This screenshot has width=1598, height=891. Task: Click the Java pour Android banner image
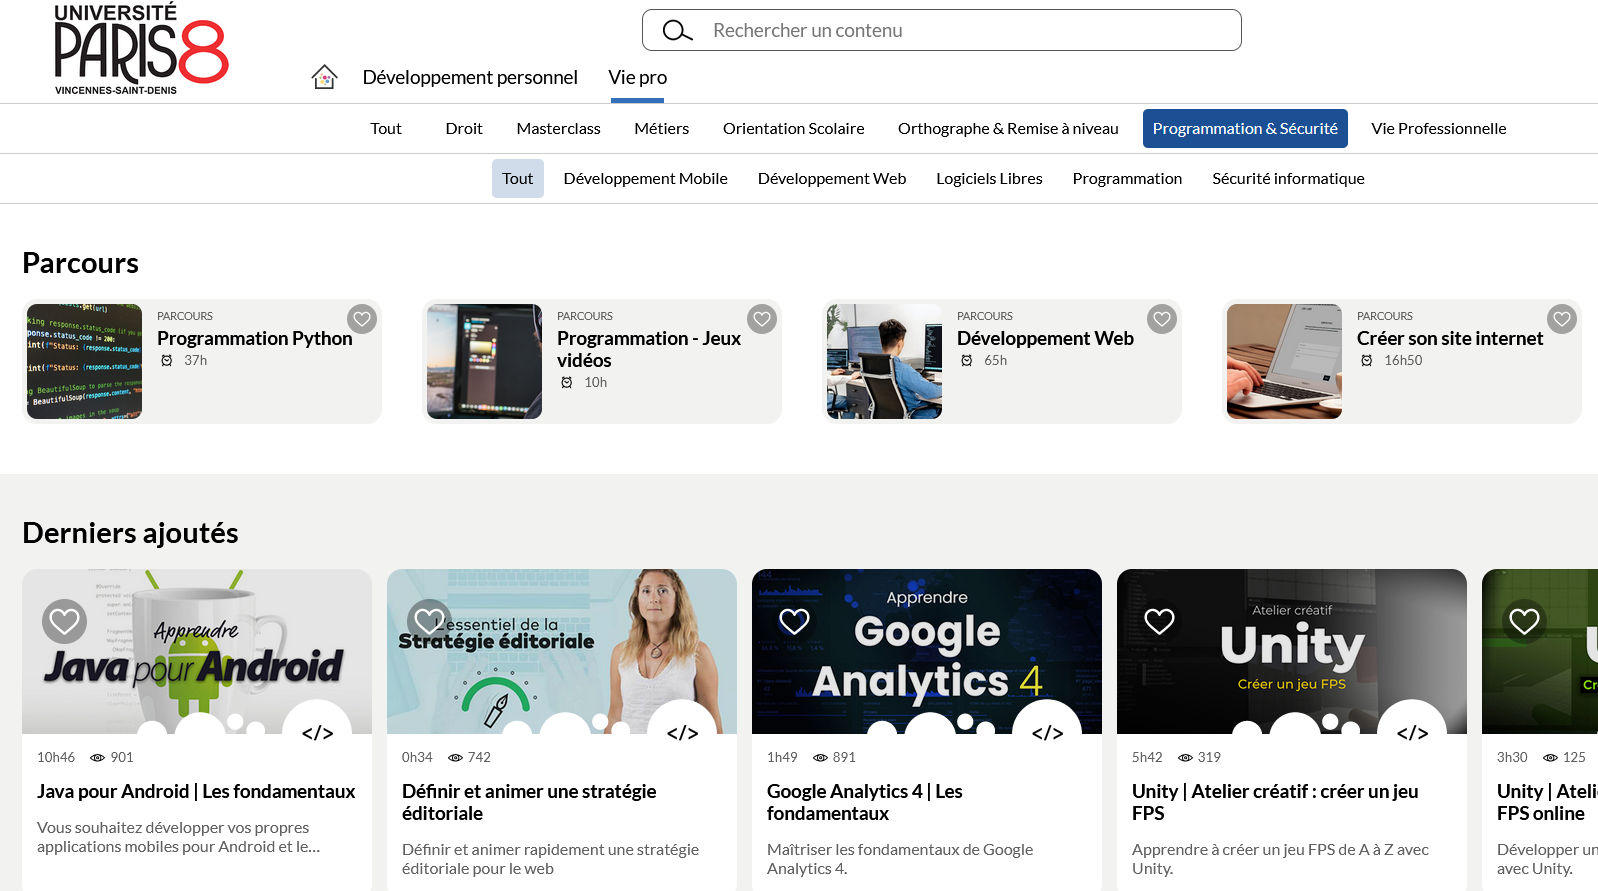click(x=197, y=651)
